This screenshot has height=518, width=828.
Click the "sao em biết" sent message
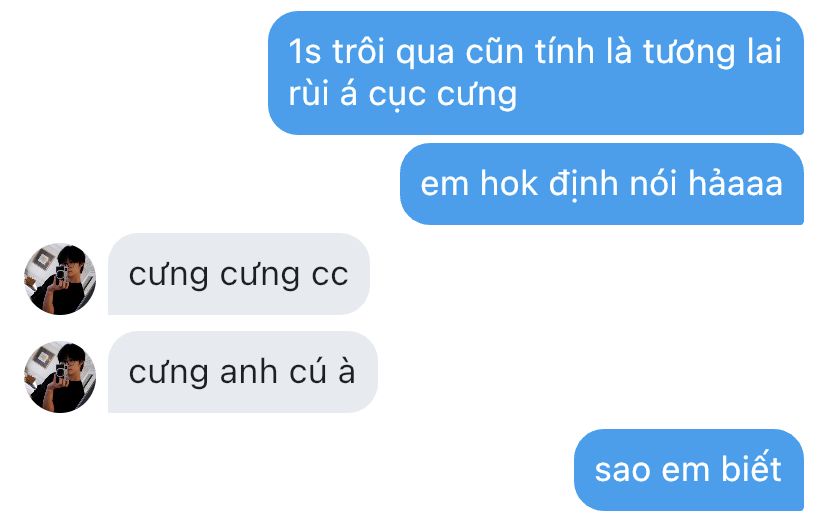pyautogui.click(x=689, y=470)
